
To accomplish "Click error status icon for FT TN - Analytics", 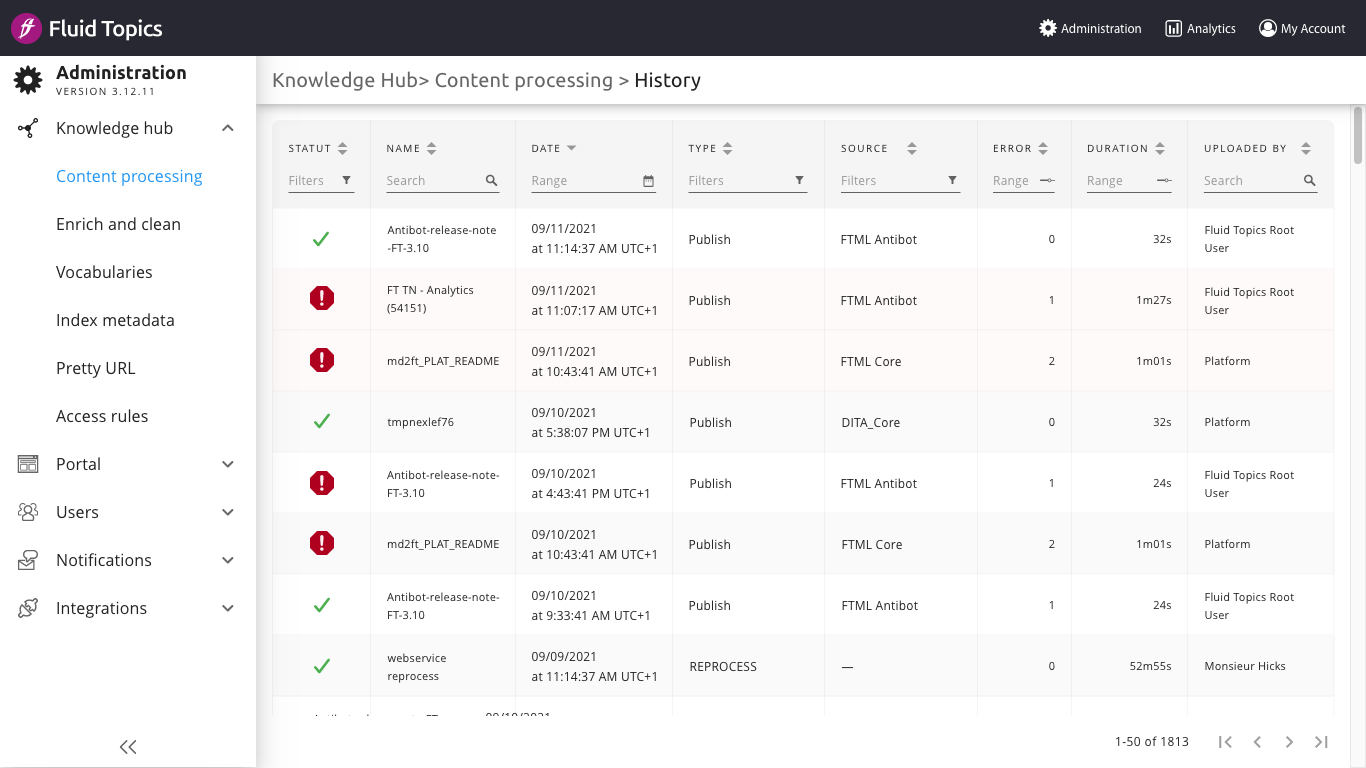I will click(x=322, y=298).
